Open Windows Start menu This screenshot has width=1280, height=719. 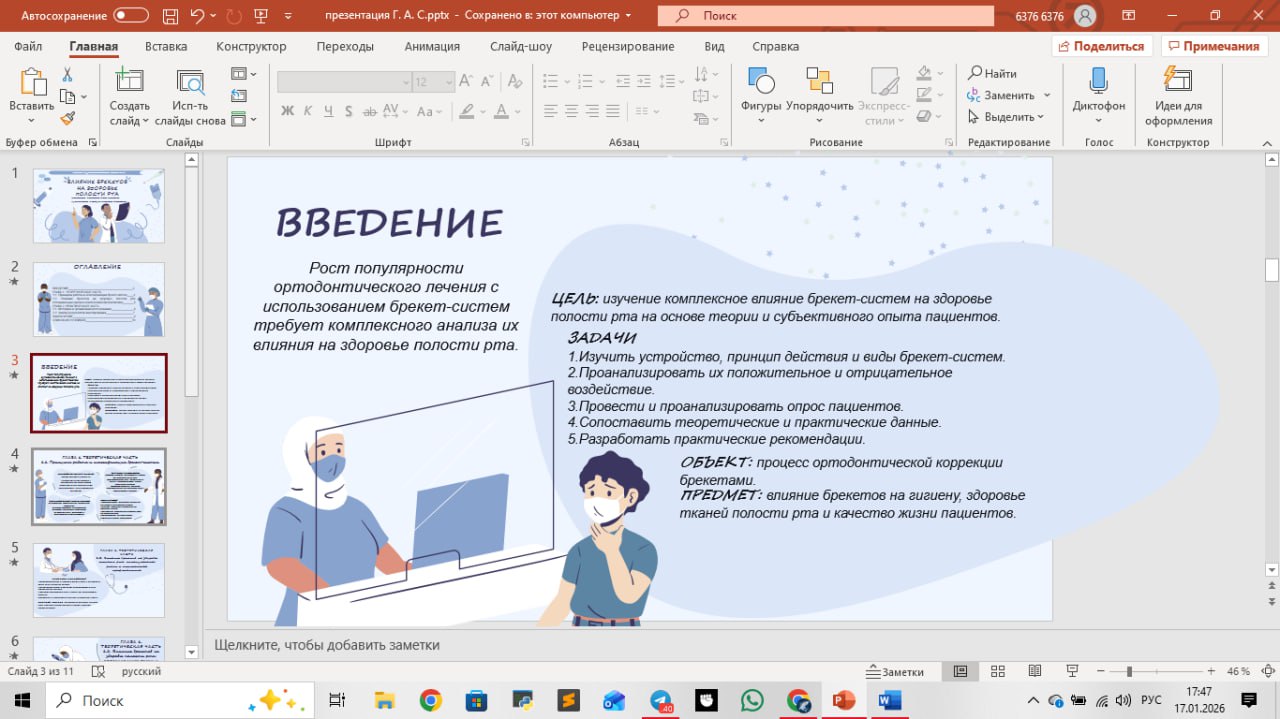click(x=21, y=700)
